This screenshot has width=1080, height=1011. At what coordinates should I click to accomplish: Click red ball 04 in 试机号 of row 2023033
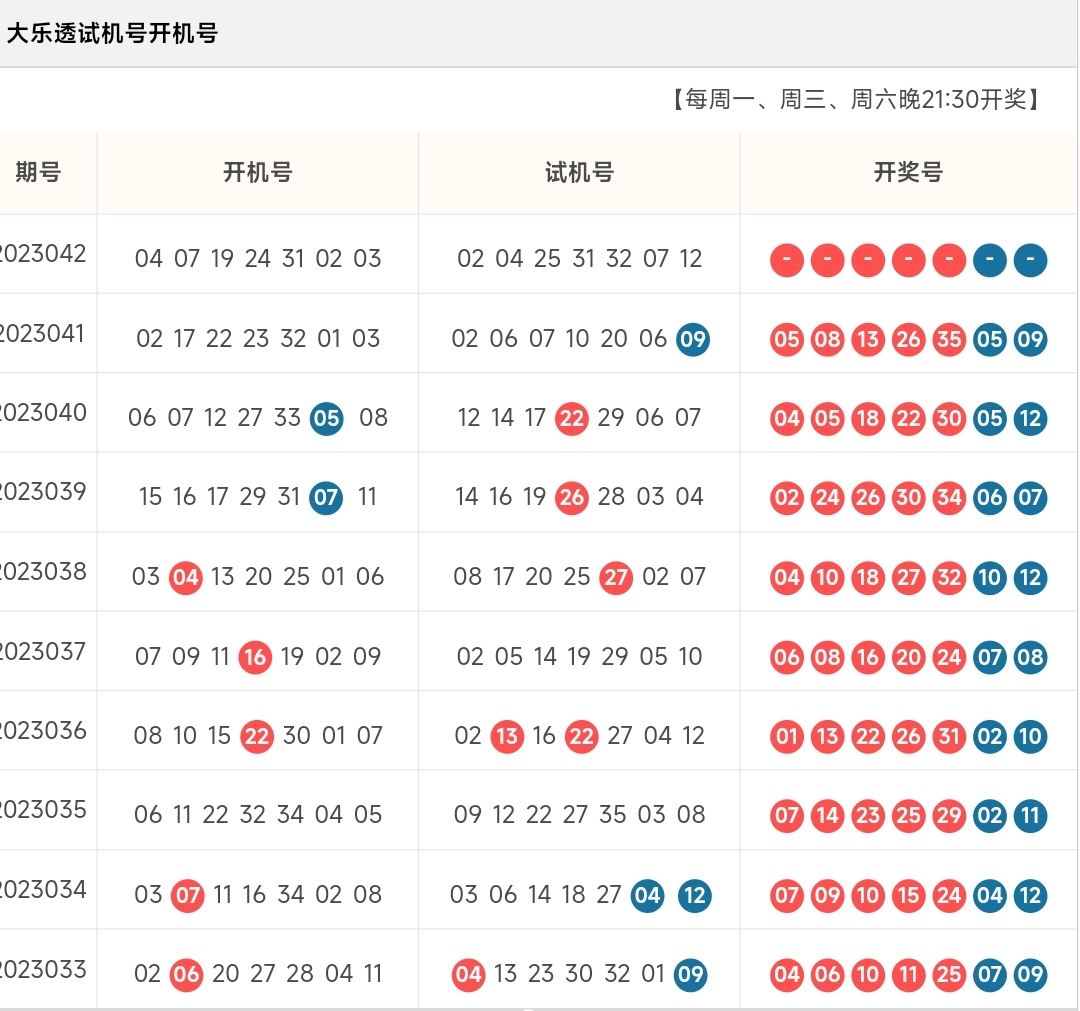click(x=468, y=974)
